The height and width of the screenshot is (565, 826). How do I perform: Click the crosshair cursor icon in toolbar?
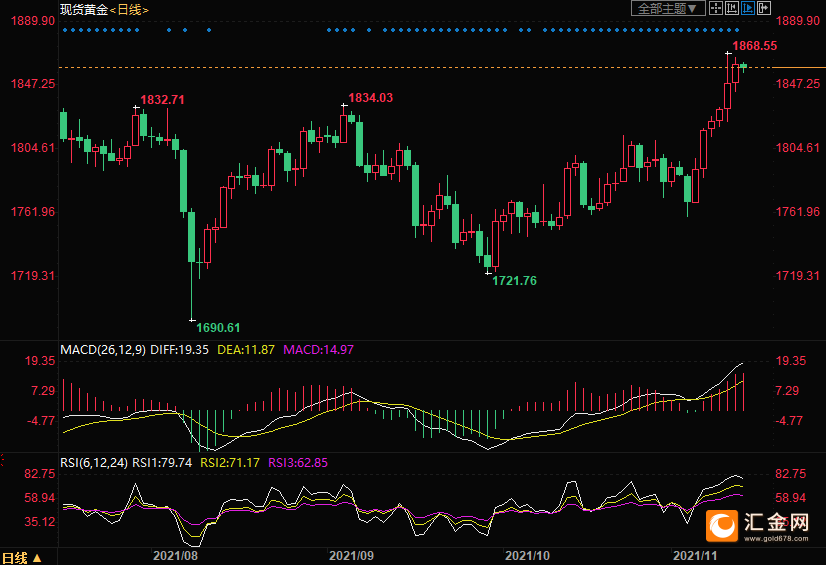coord(715,8)
